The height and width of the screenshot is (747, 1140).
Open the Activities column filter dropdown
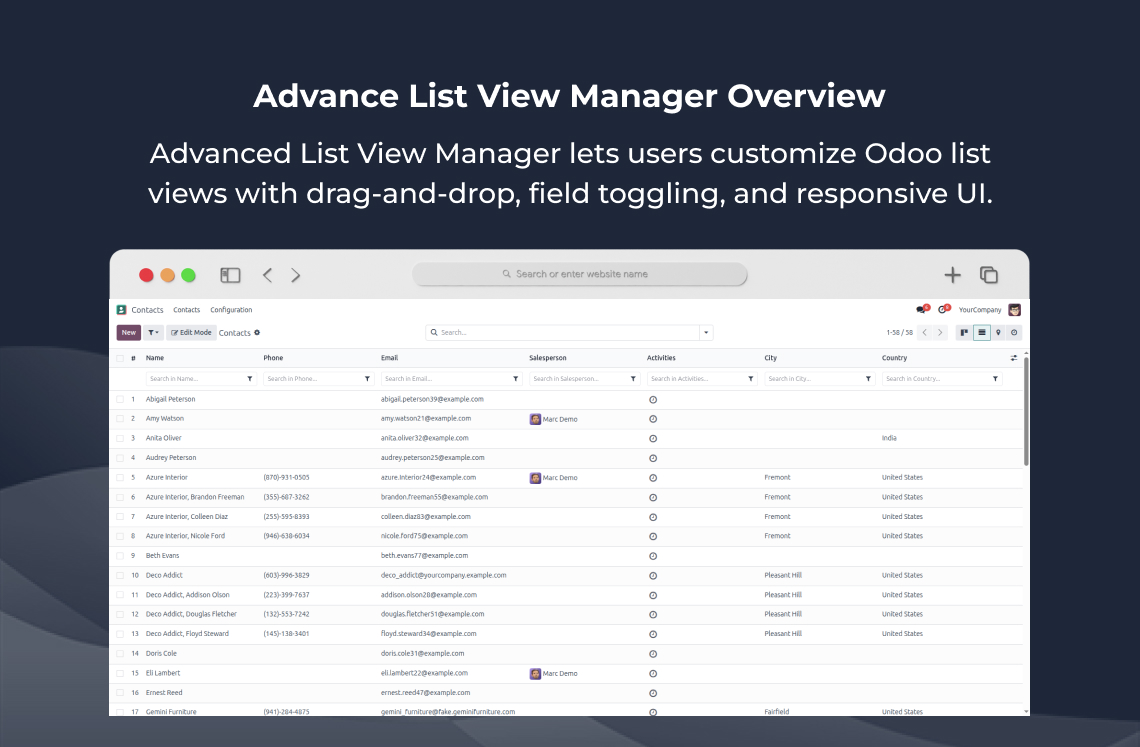(x=751, y=379)
